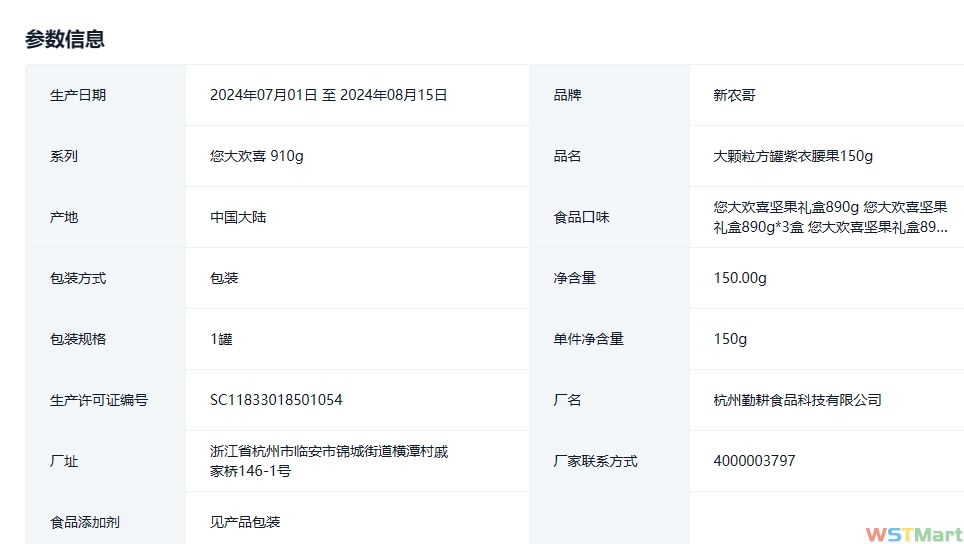This screenshot has height=544, width=964.
Task: Click the 生产许可证编号 label cell
Action: pos(99,400)
